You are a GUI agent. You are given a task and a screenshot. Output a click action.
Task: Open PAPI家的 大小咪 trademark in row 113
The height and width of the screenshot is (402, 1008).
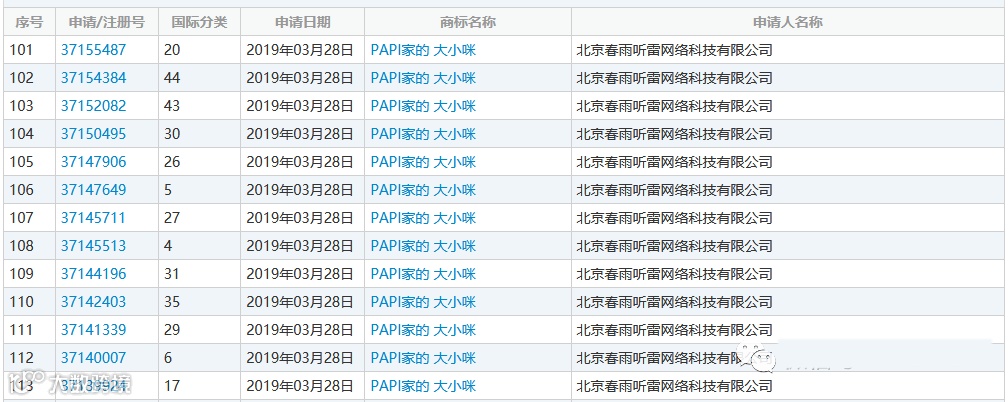pos(424,386)
